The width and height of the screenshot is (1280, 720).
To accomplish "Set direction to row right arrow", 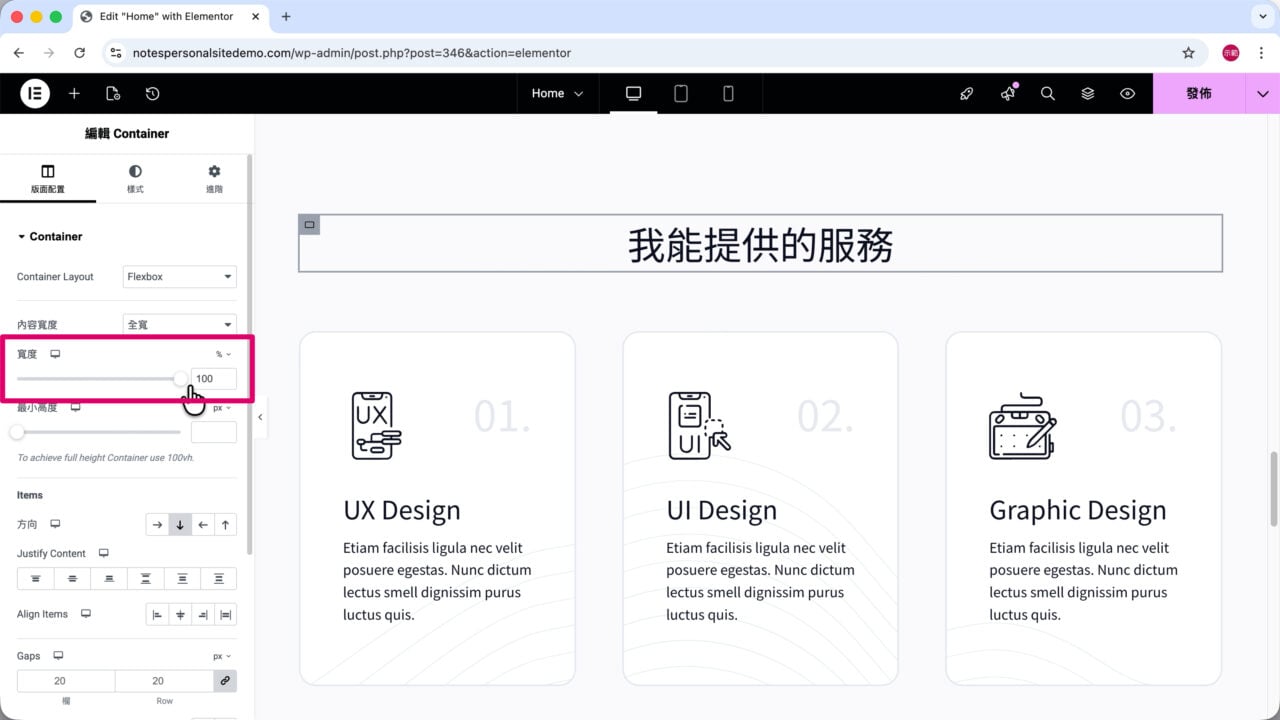I will coord(157,524).
